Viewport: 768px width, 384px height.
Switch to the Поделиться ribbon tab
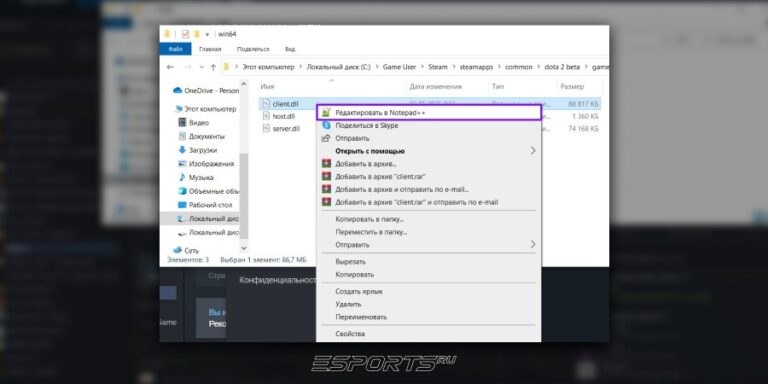pos(253,49)
